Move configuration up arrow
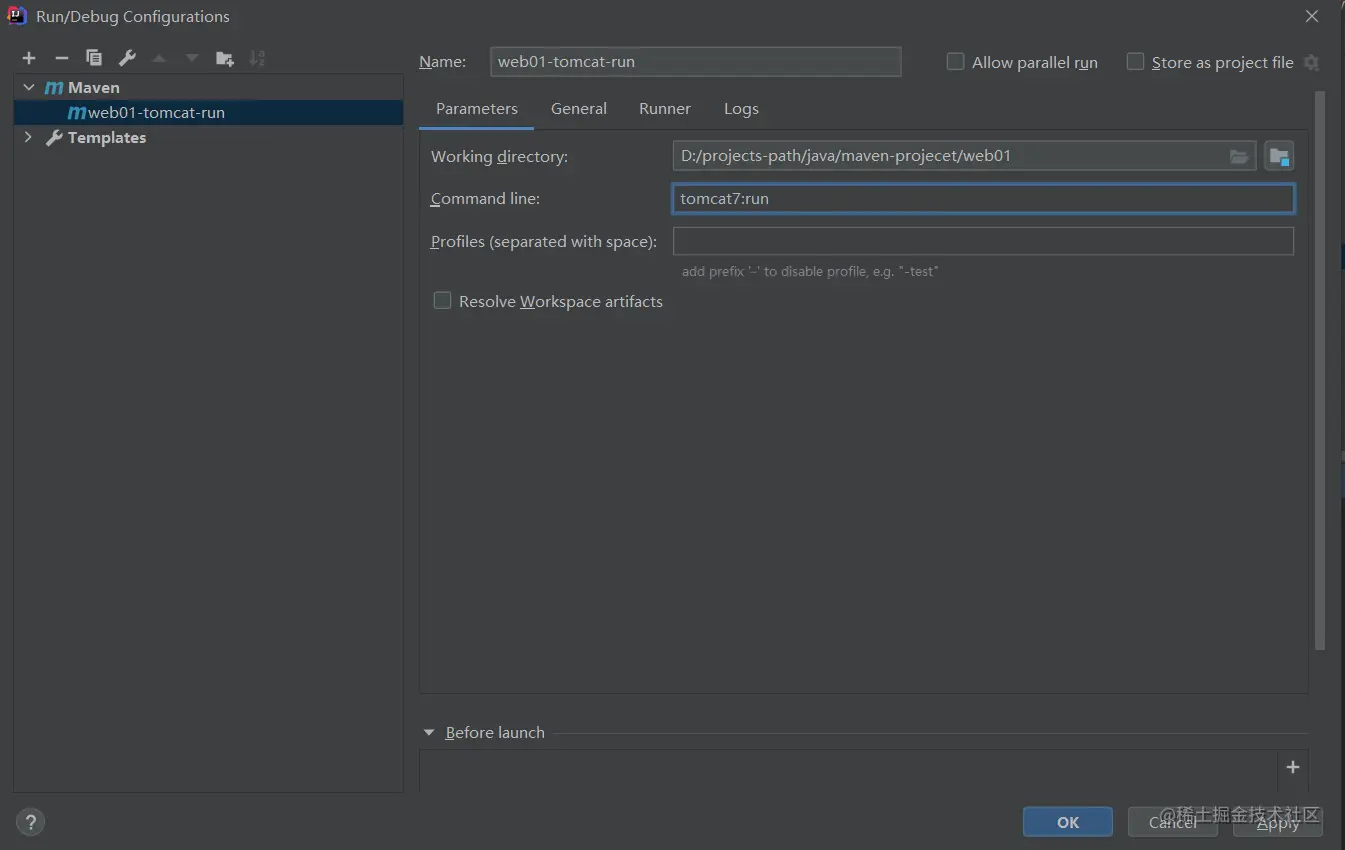 159,58
